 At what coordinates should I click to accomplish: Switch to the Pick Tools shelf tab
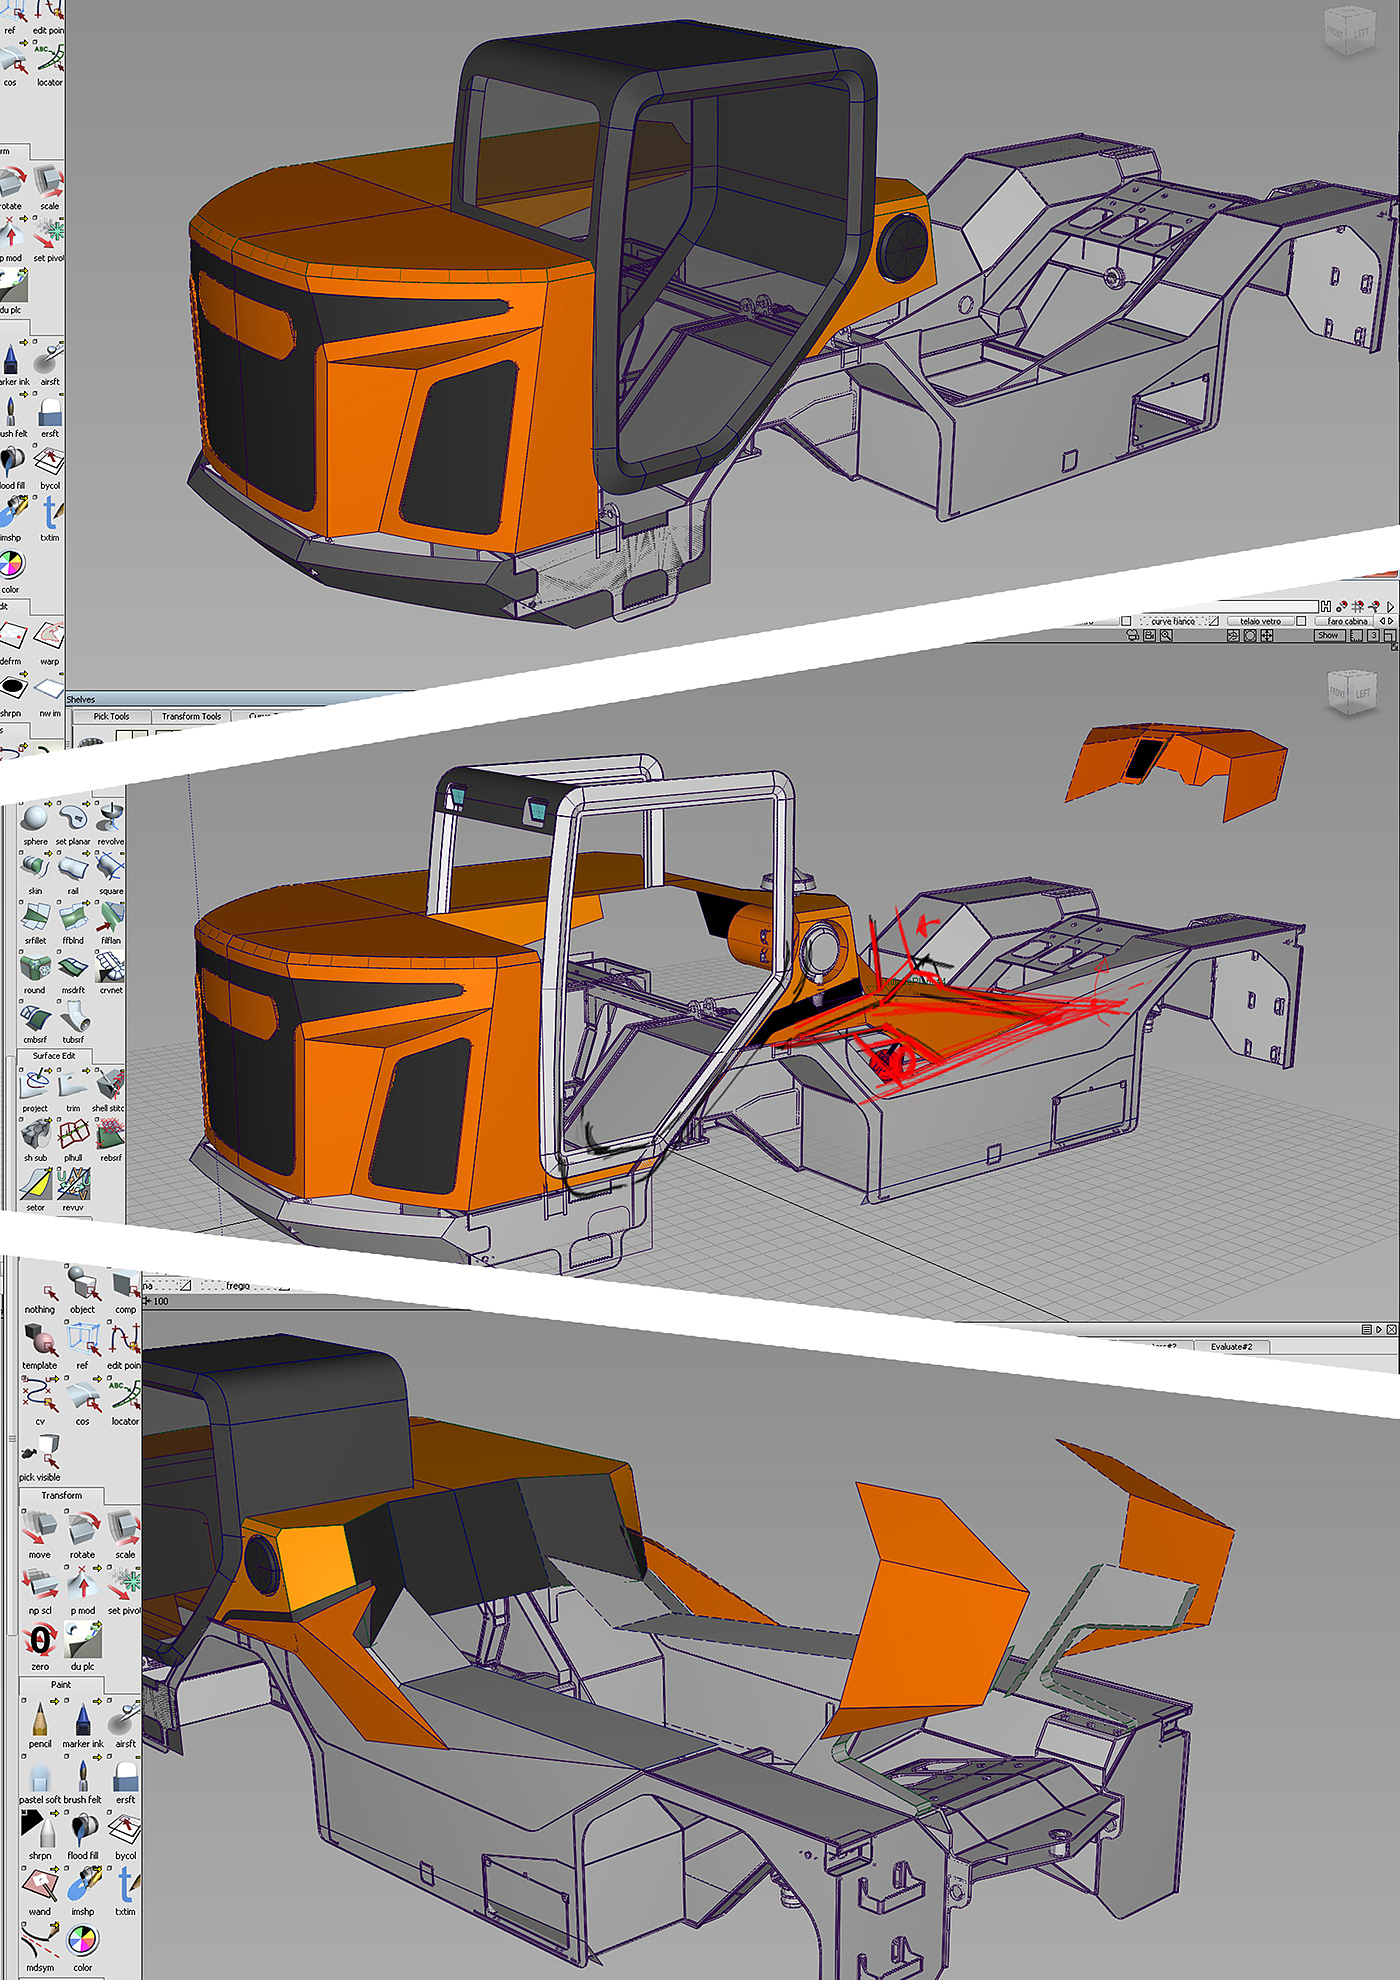tap(111, 716)
